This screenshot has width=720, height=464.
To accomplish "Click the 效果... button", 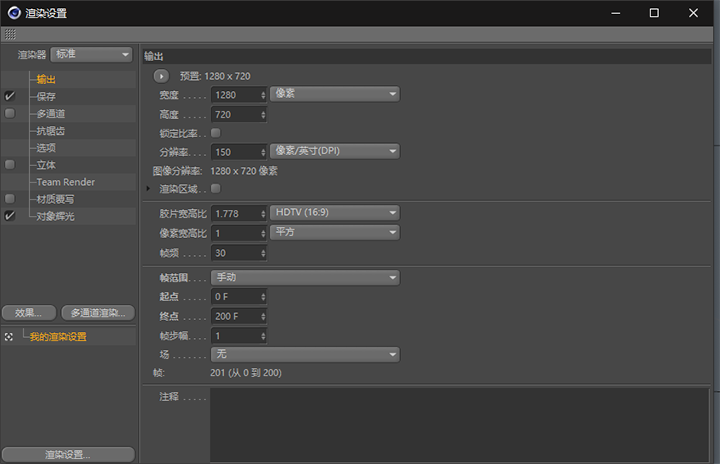I will (28, 313).
